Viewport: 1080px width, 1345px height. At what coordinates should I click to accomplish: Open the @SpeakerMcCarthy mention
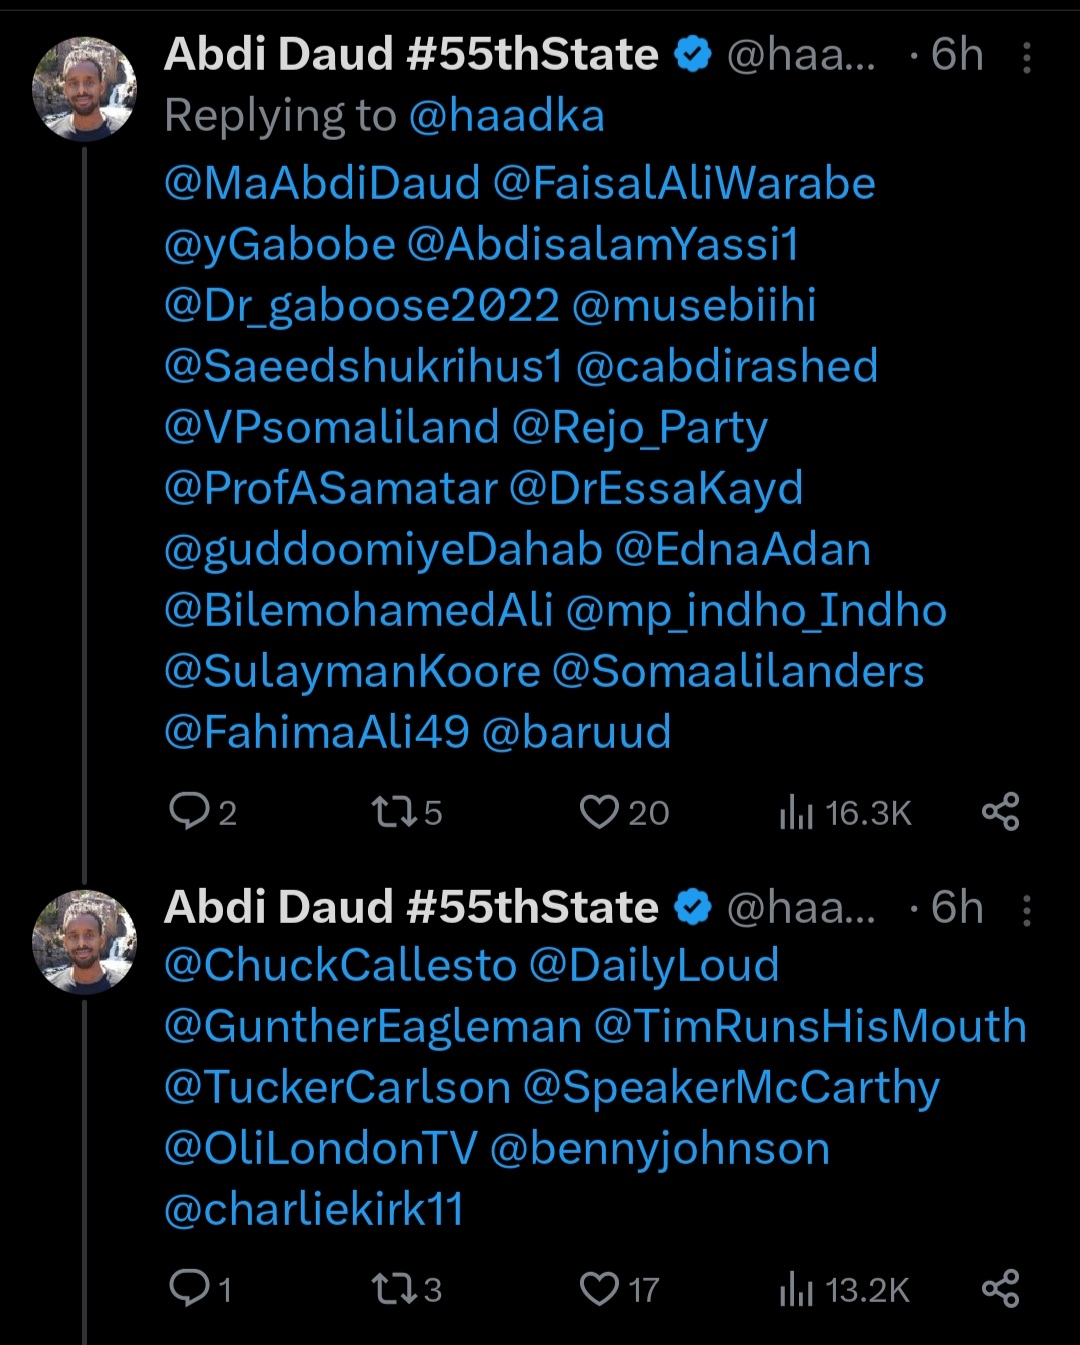[731, 1088]
